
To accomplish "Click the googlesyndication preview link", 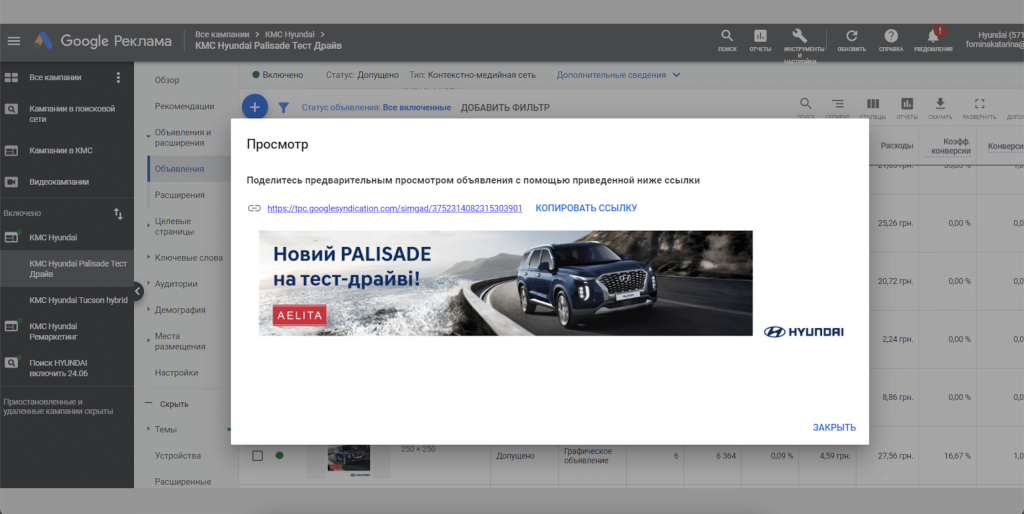I will [x=394, y=208].
